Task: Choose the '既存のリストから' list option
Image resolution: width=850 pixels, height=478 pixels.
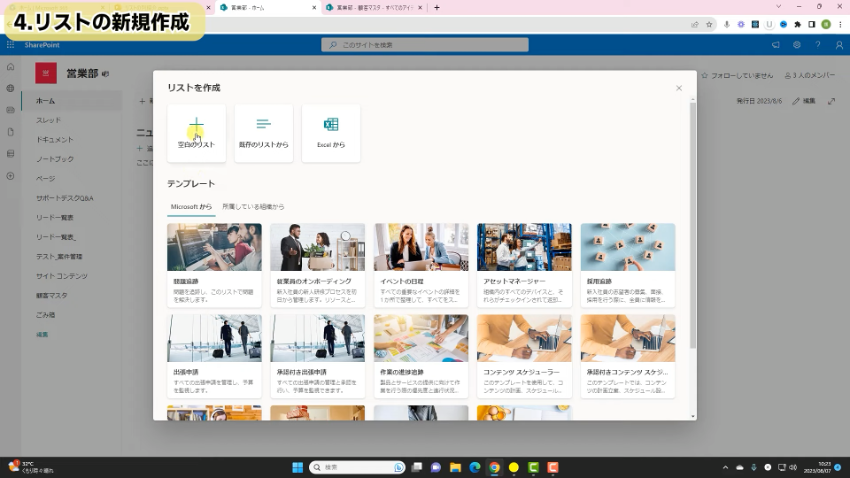Action: coord(263,132)
